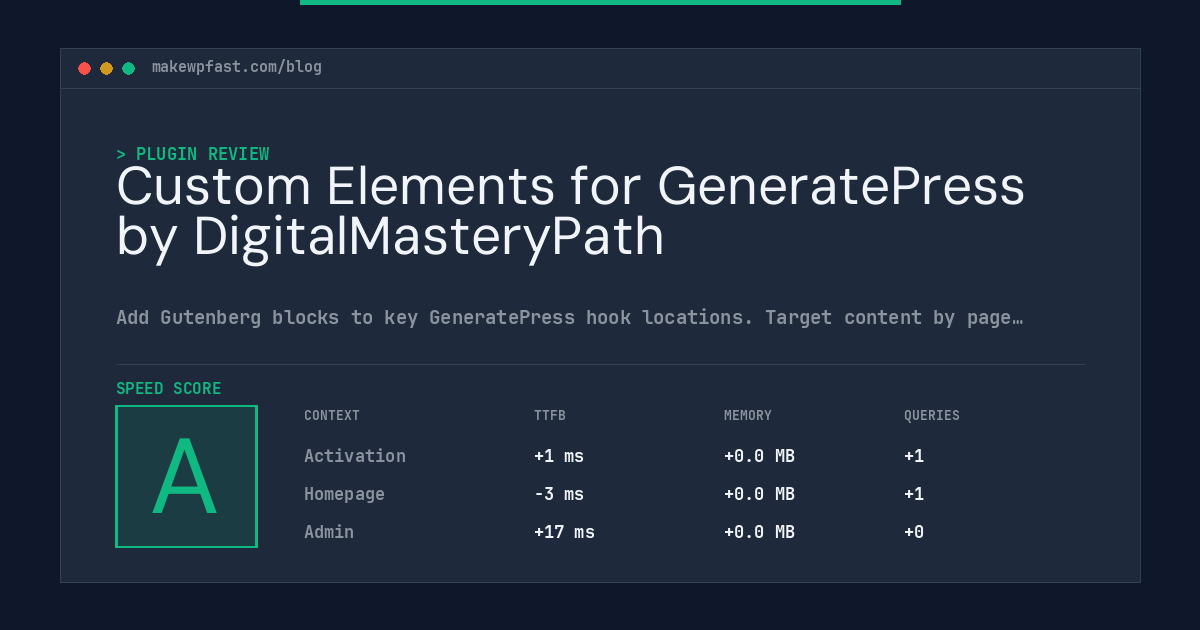Click the TTFB column header
This screenshot has height=630, width=1200.
click(x=550, y=416)
